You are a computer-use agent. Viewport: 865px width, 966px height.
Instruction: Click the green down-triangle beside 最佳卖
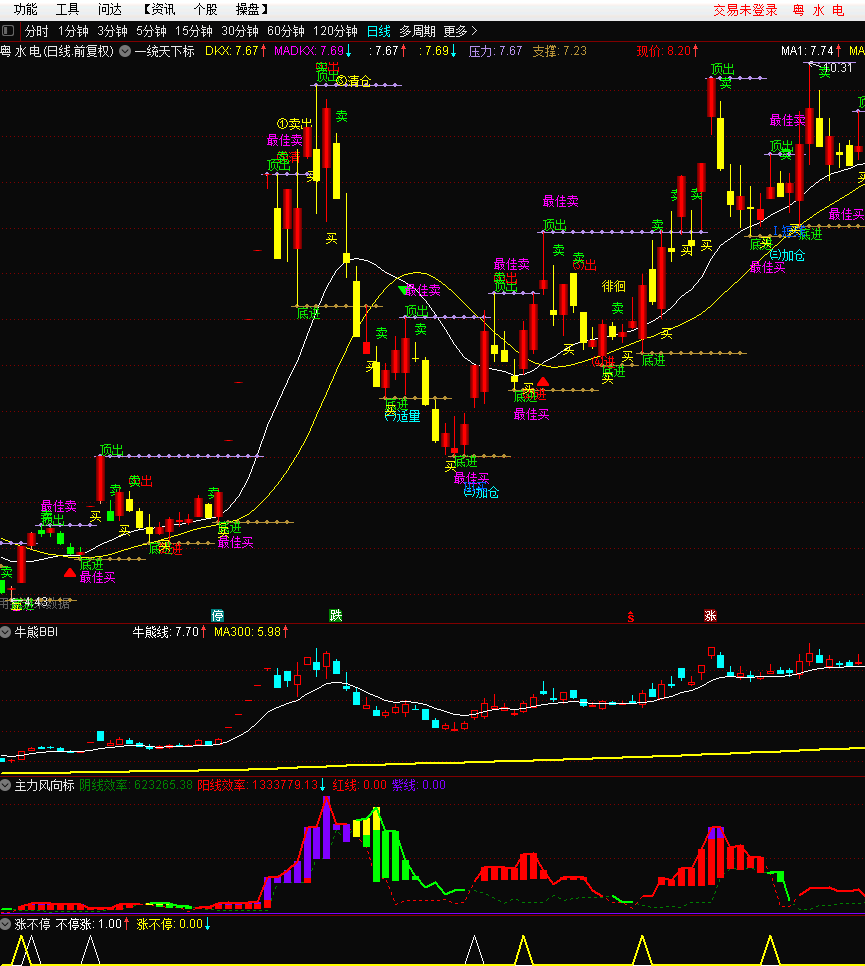point(402,290)
